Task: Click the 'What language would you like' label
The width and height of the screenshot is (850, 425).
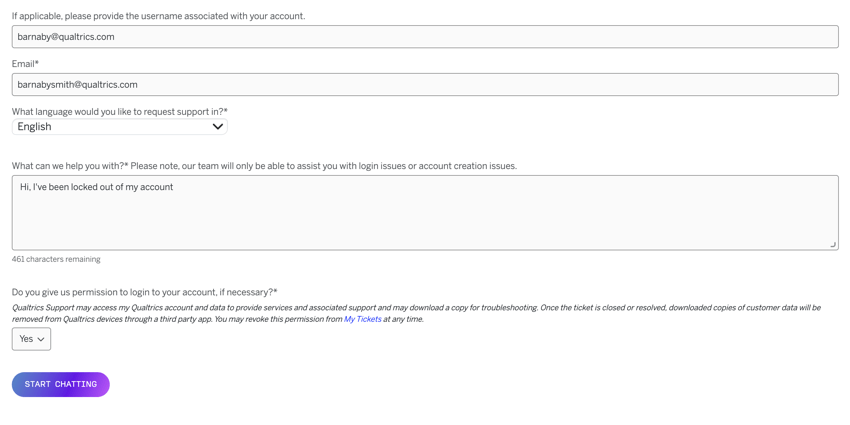Action: 120,112
